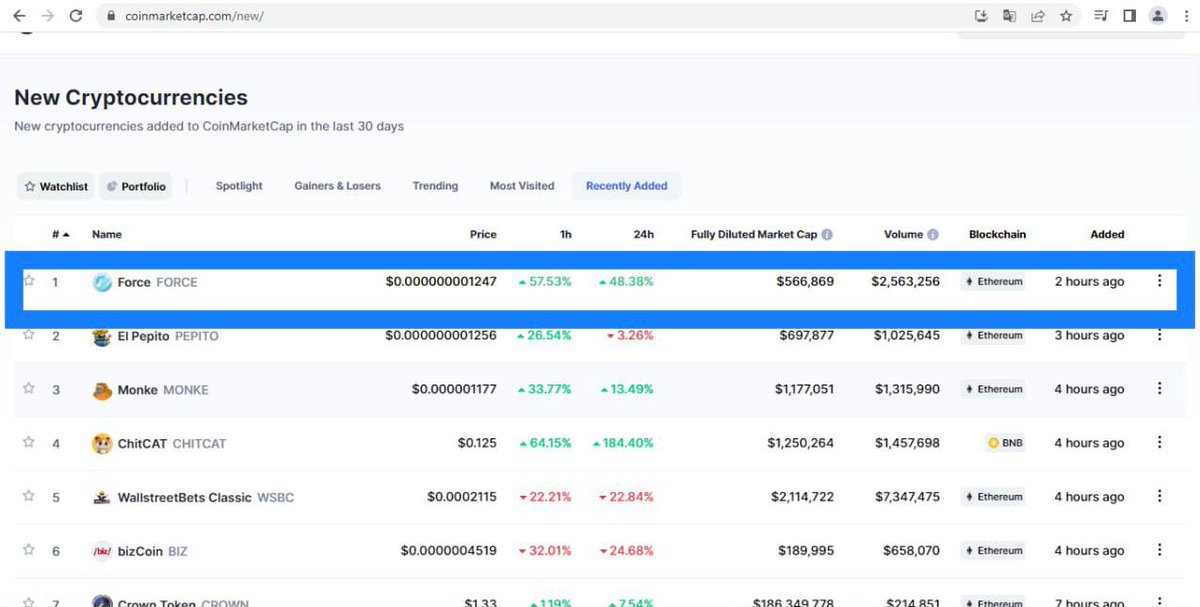Star bizCoin to favorite it
This screenshot has height=607, width=1200.
point(30,550)
